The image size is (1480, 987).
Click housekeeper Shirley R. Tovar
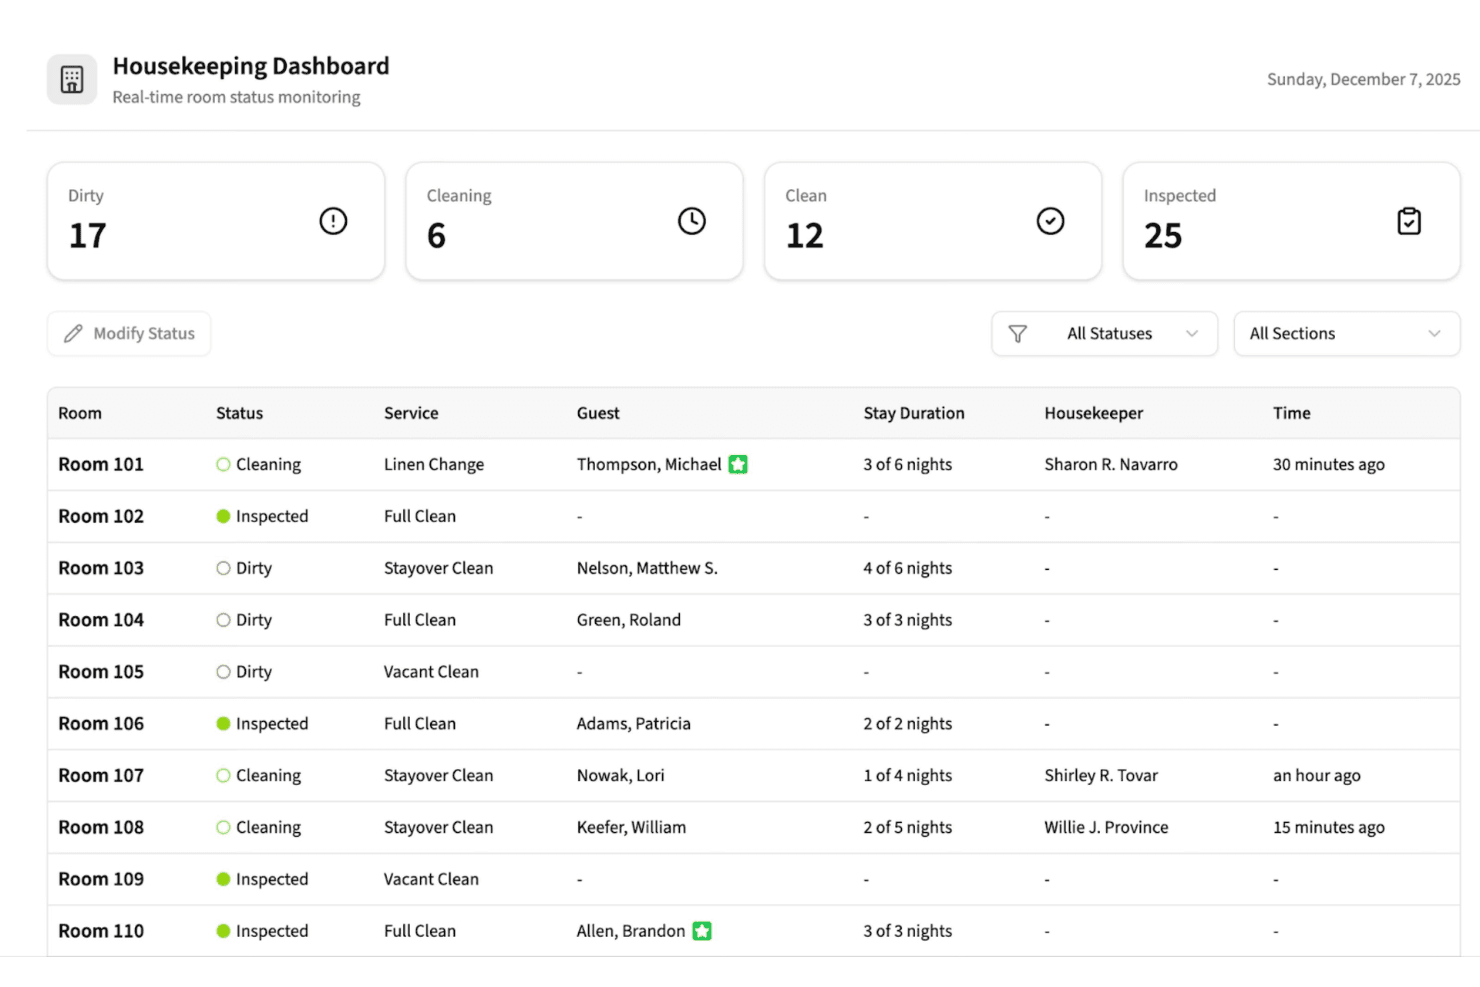(1101, 775)
